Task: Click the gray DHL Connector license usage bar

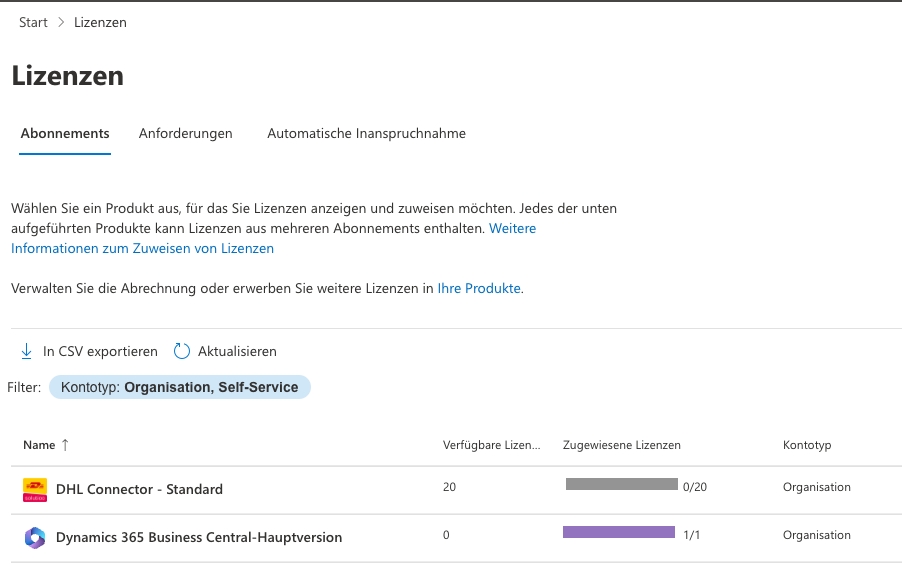Action: [621, 484]
